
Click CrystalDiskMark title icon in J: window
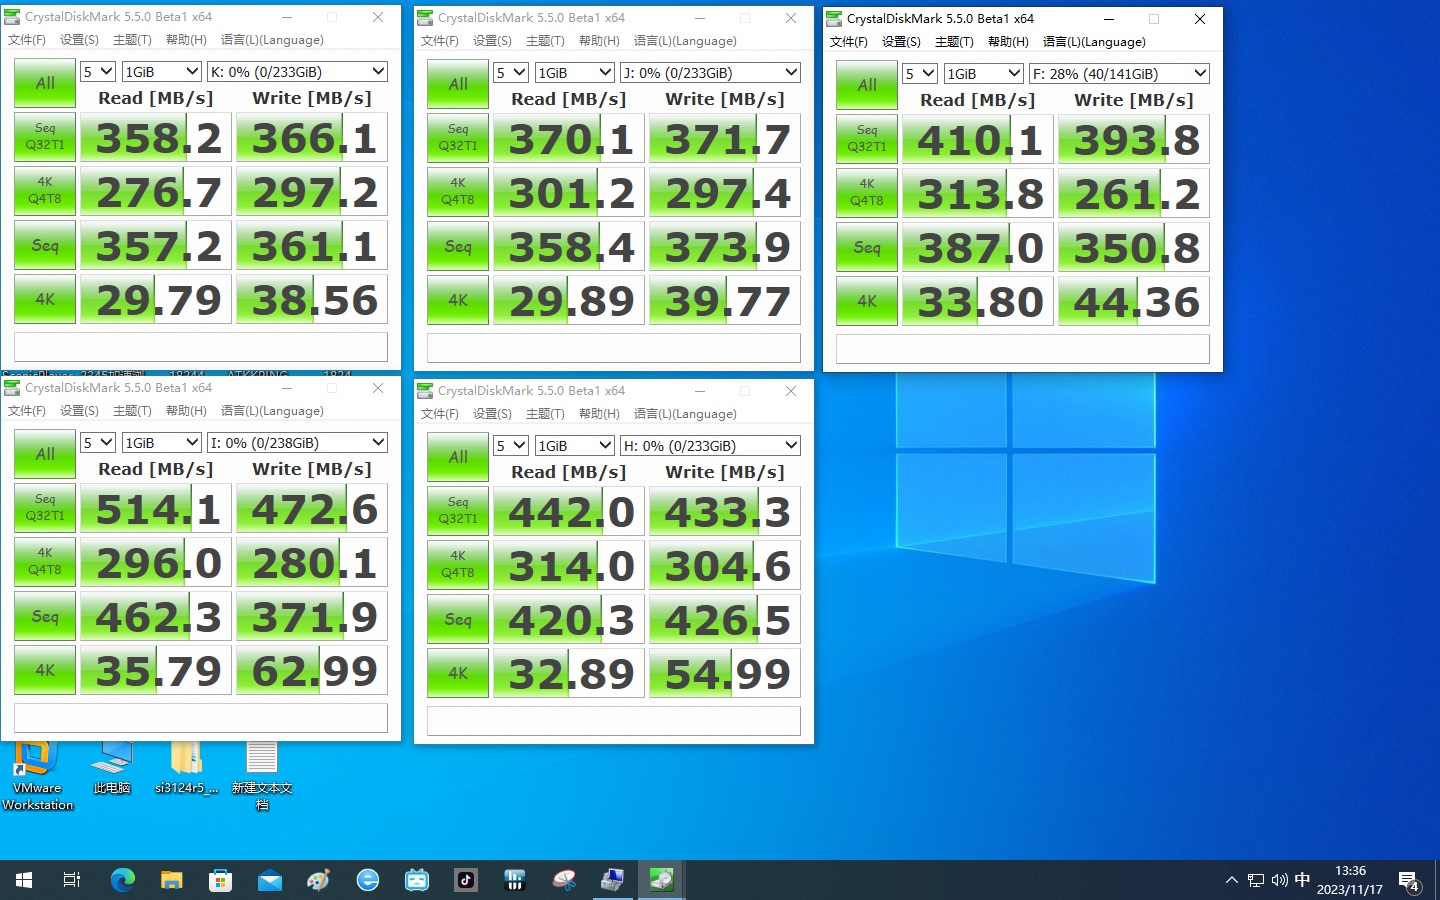pyautogui.click(x=425, y=18)
